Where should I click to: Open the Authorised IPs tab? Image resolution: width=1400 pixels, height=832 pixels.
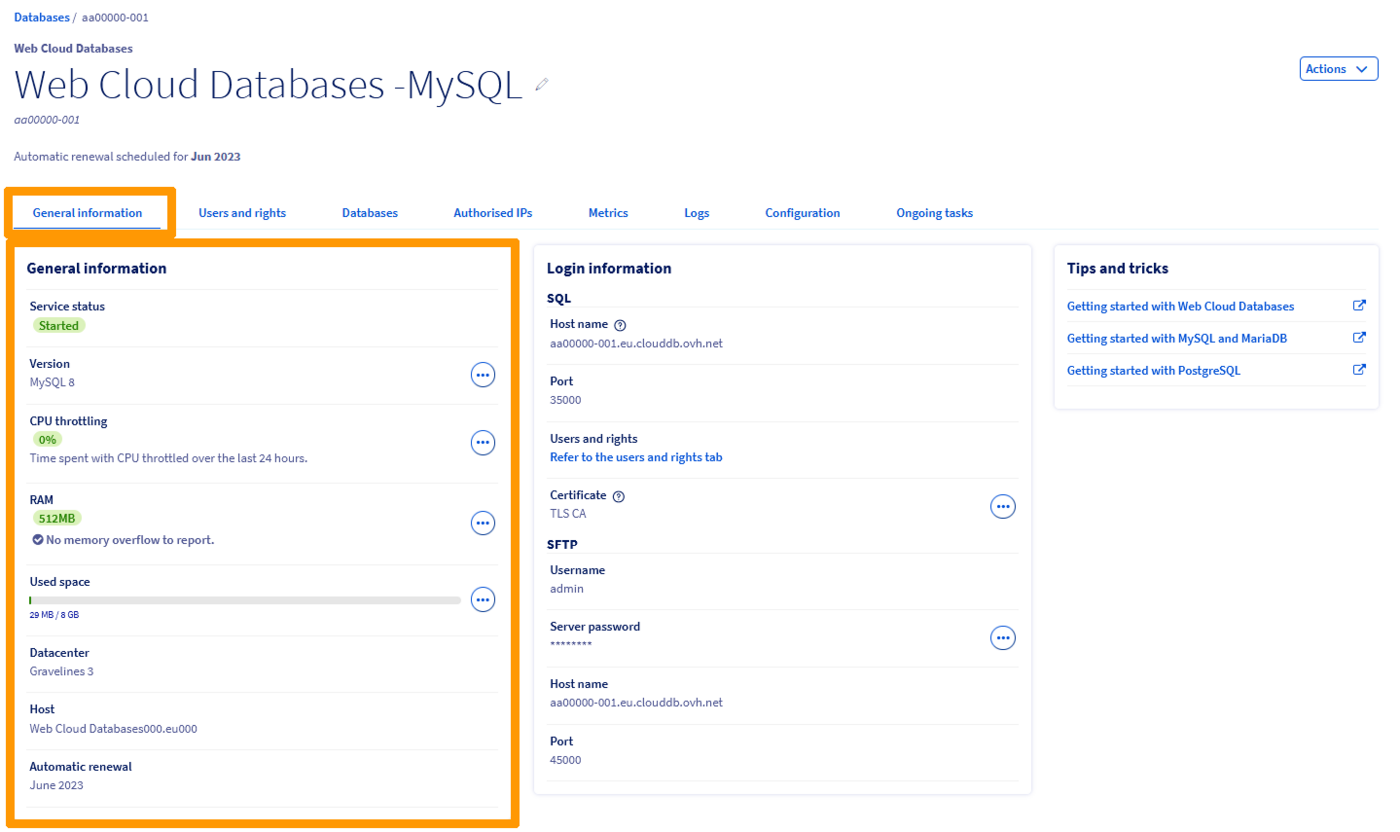tap(493, 213)
